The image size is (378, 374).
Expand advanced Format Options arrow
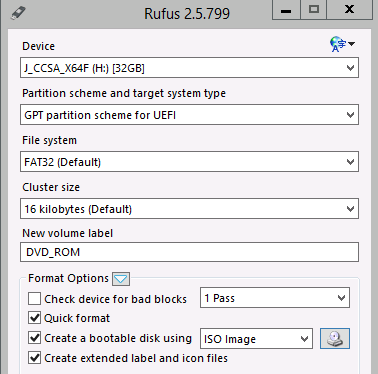tap(121, 279)
